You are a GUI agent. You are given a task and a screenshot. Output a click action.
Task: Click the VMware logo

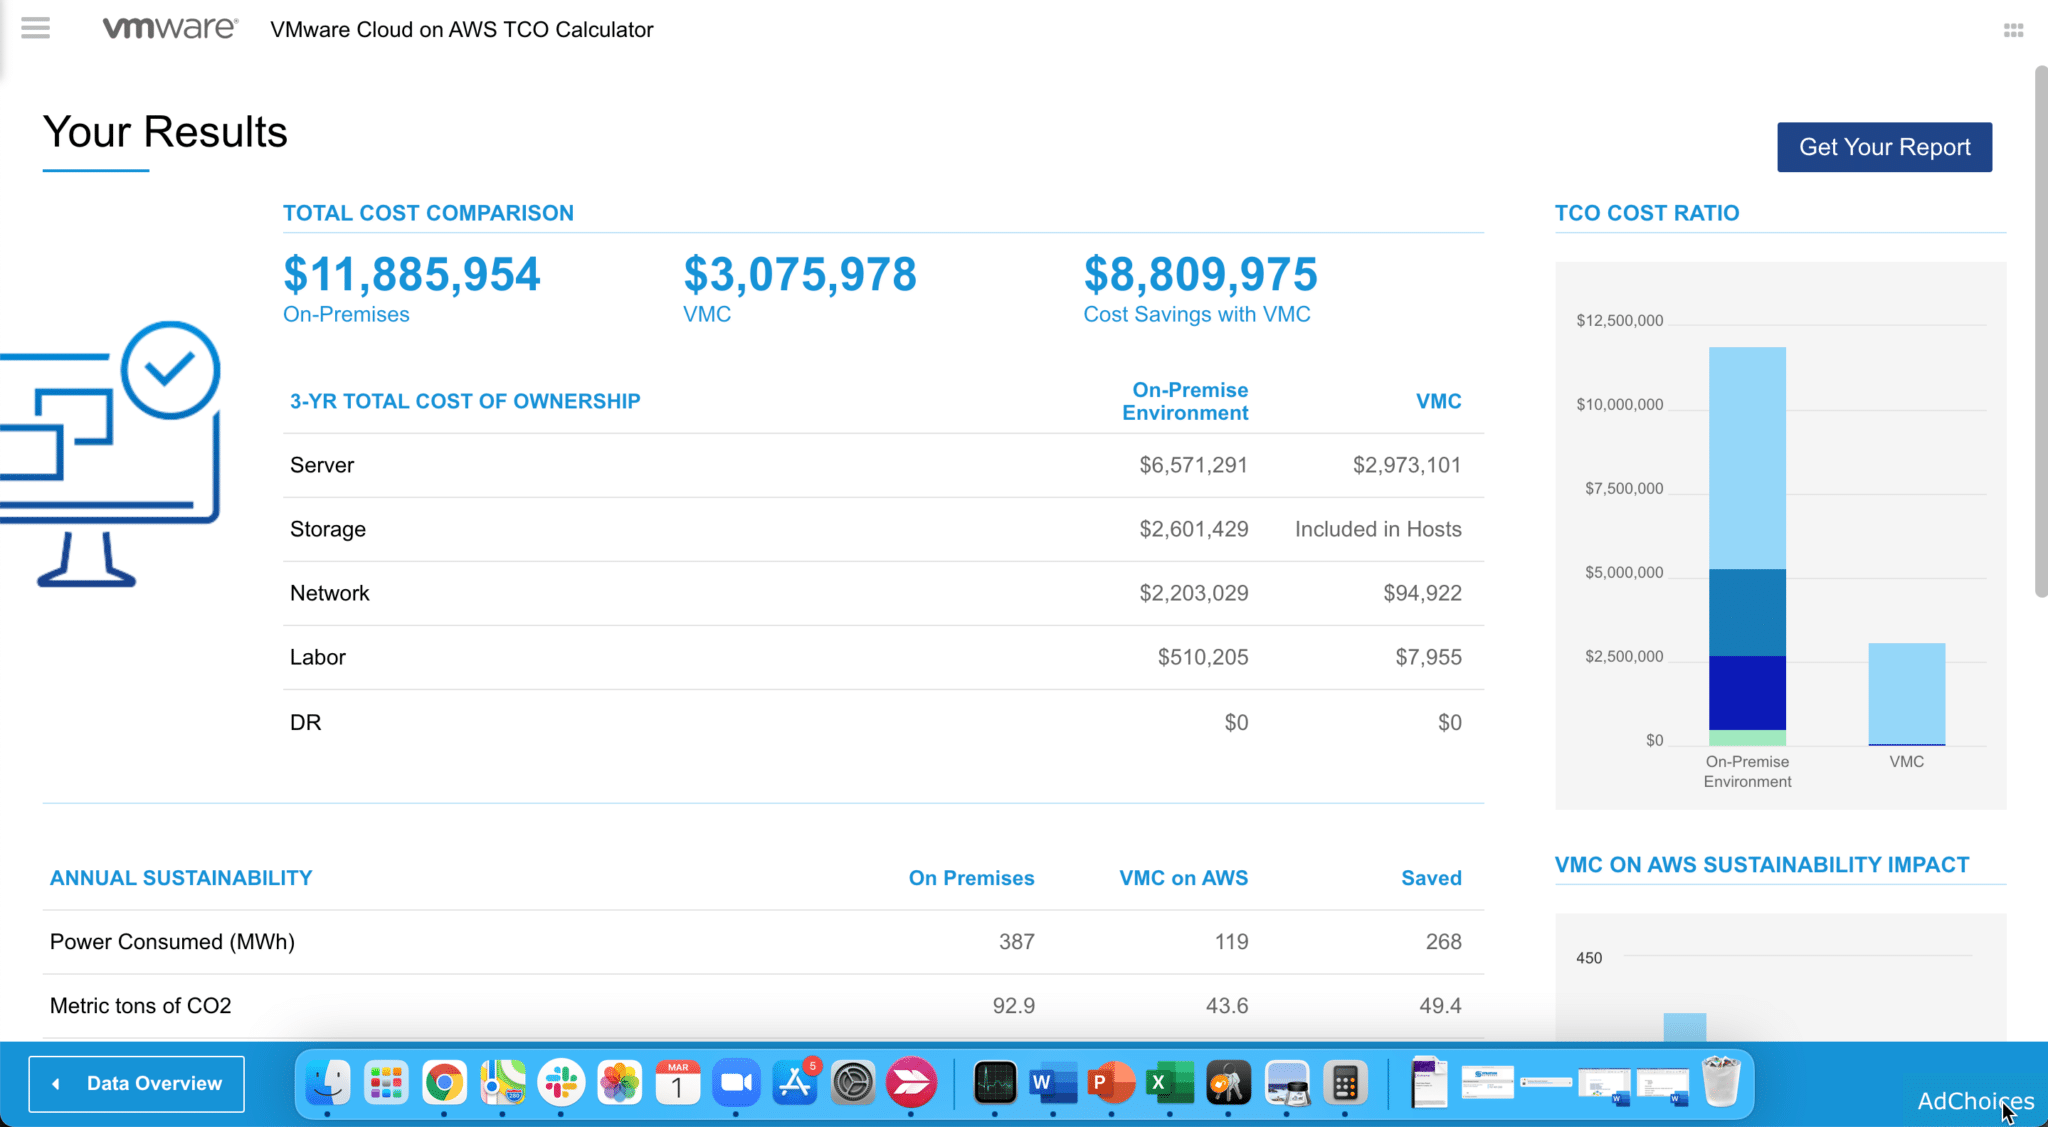[170, 28]
